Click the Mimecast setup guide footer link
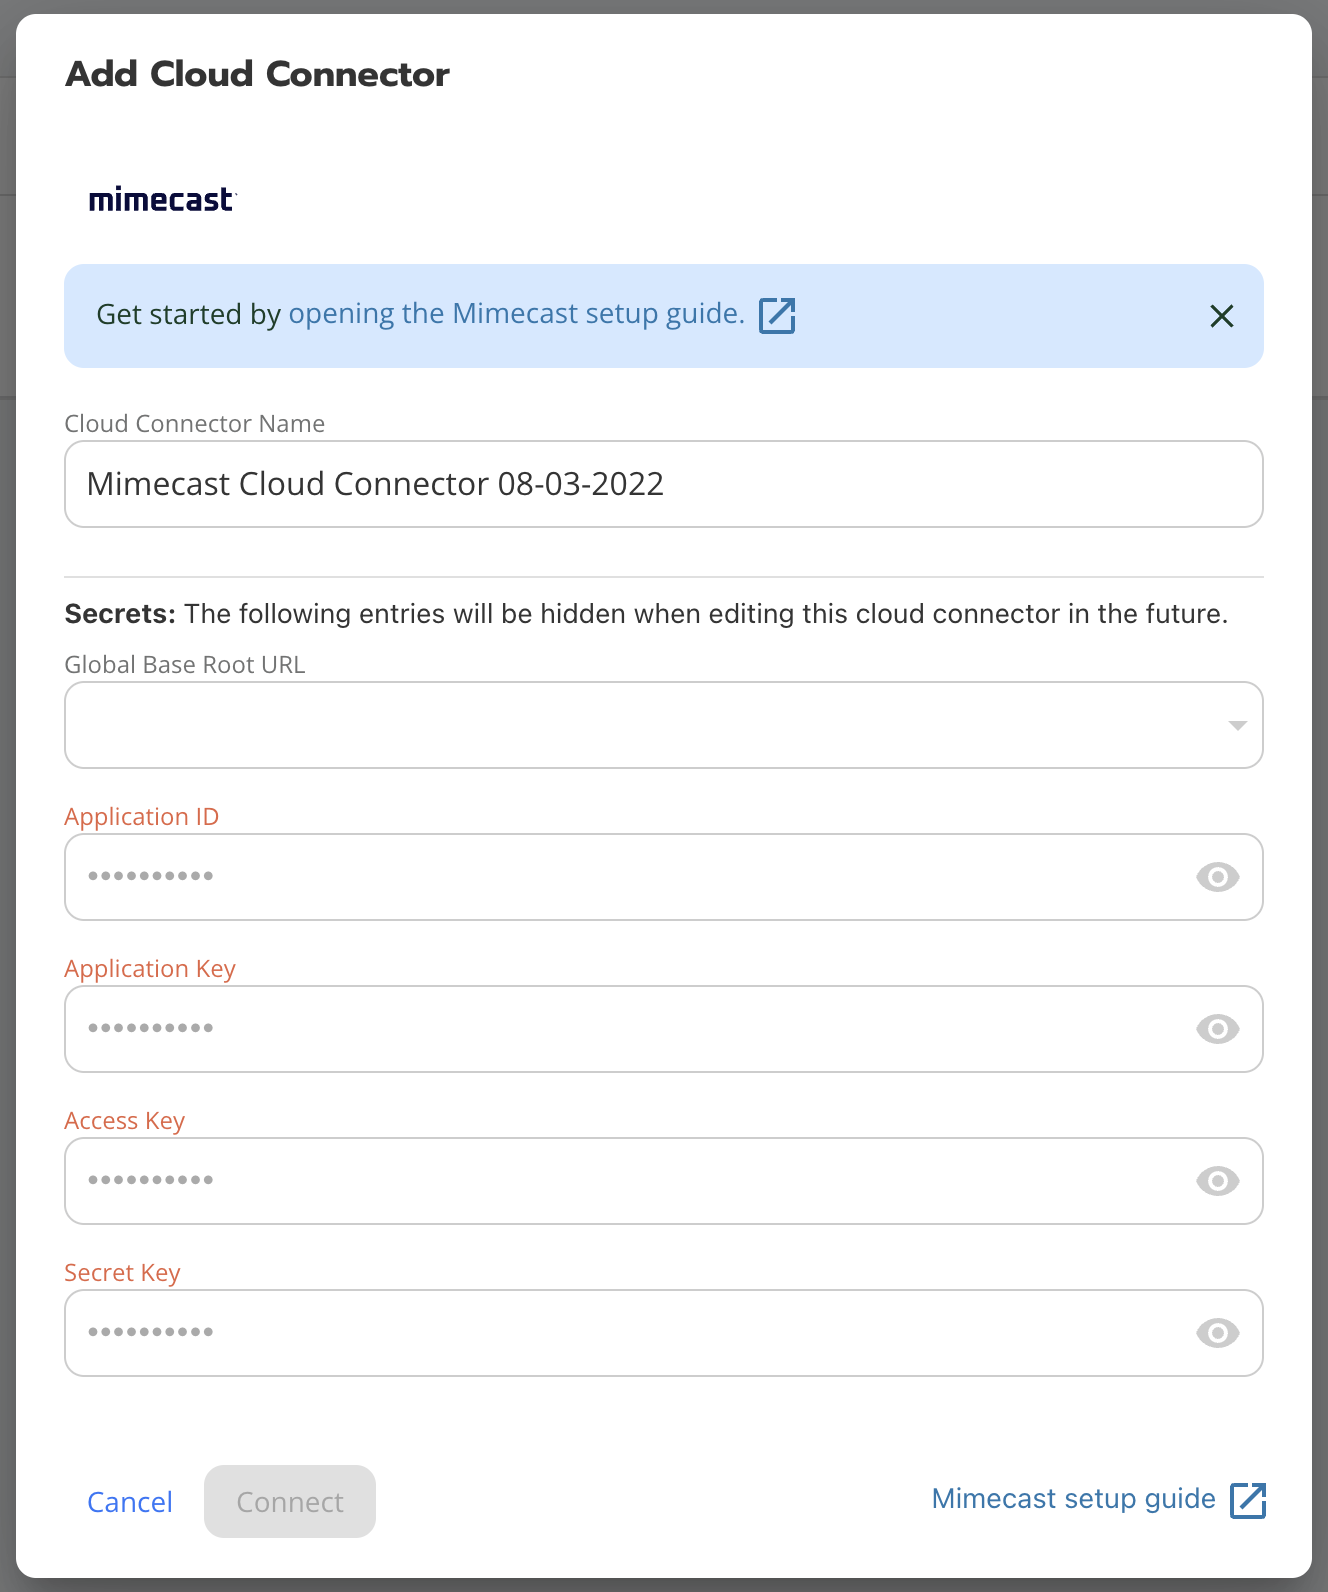1328x1592 pixels. pyautogui.click(x=1073, y=1499)
